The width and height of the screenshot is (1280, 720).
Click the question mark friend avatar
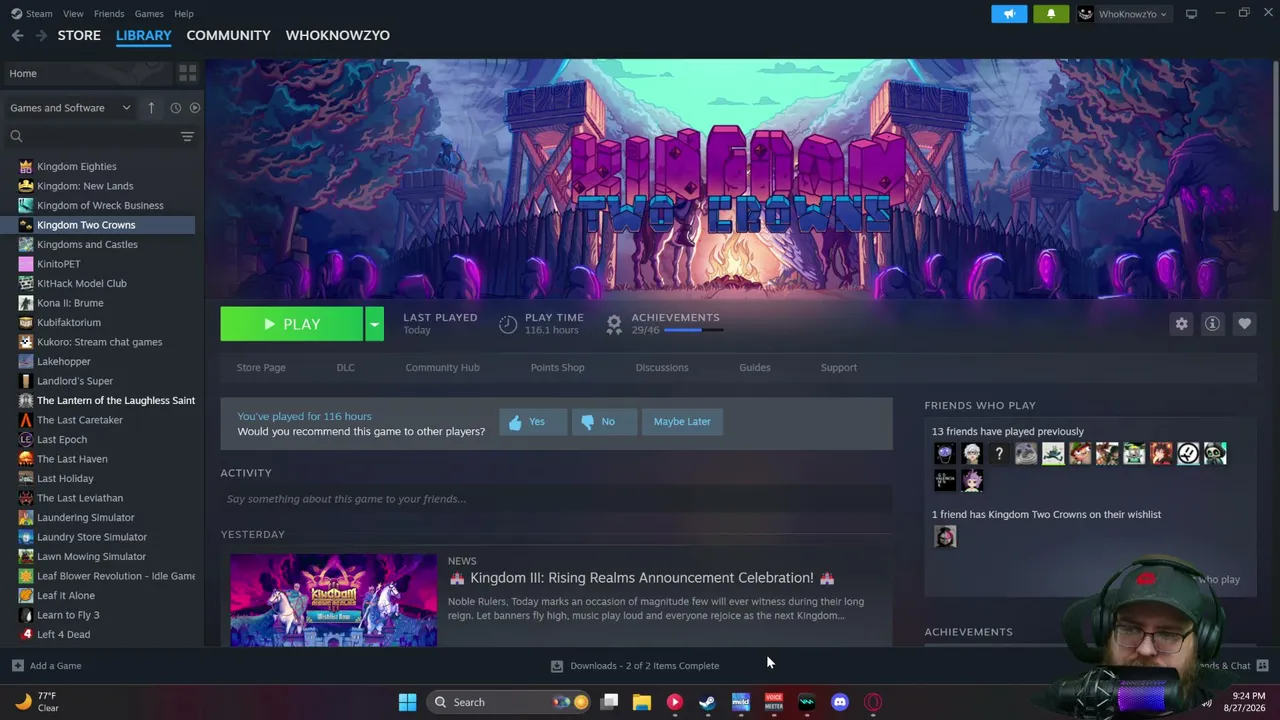(x=998, y=454)
